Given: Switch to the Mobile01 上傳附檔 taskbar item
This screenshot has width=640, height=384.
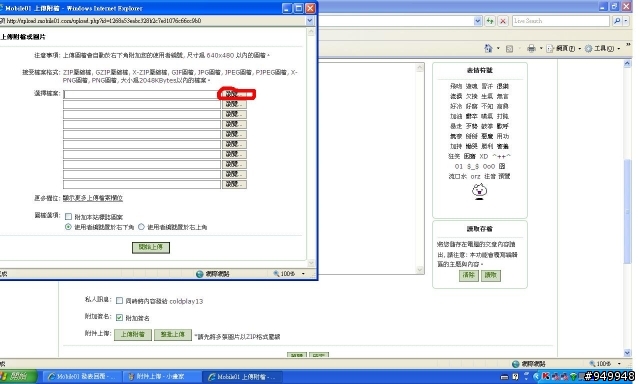Looking at the screenshot, I should [x=242, y=377].
